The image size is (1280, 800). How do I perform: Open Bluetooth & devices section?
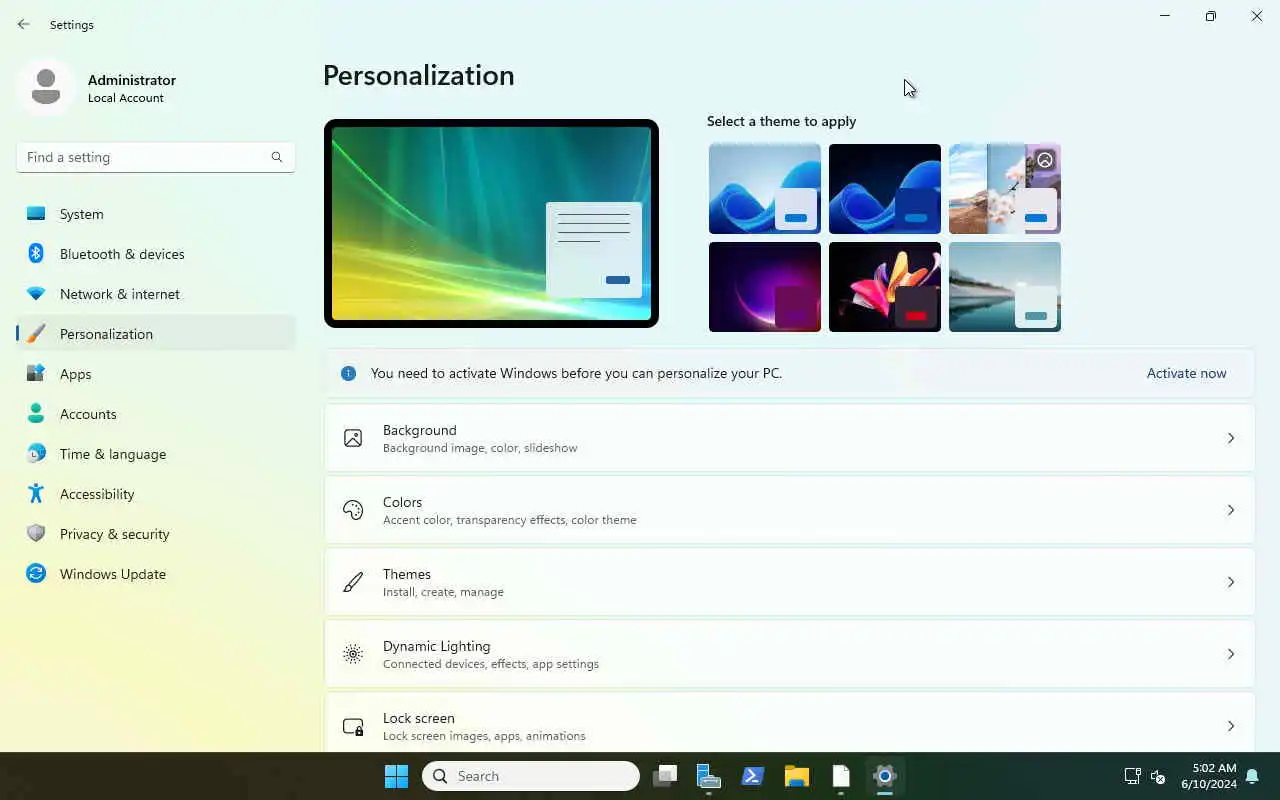(156, 254)
